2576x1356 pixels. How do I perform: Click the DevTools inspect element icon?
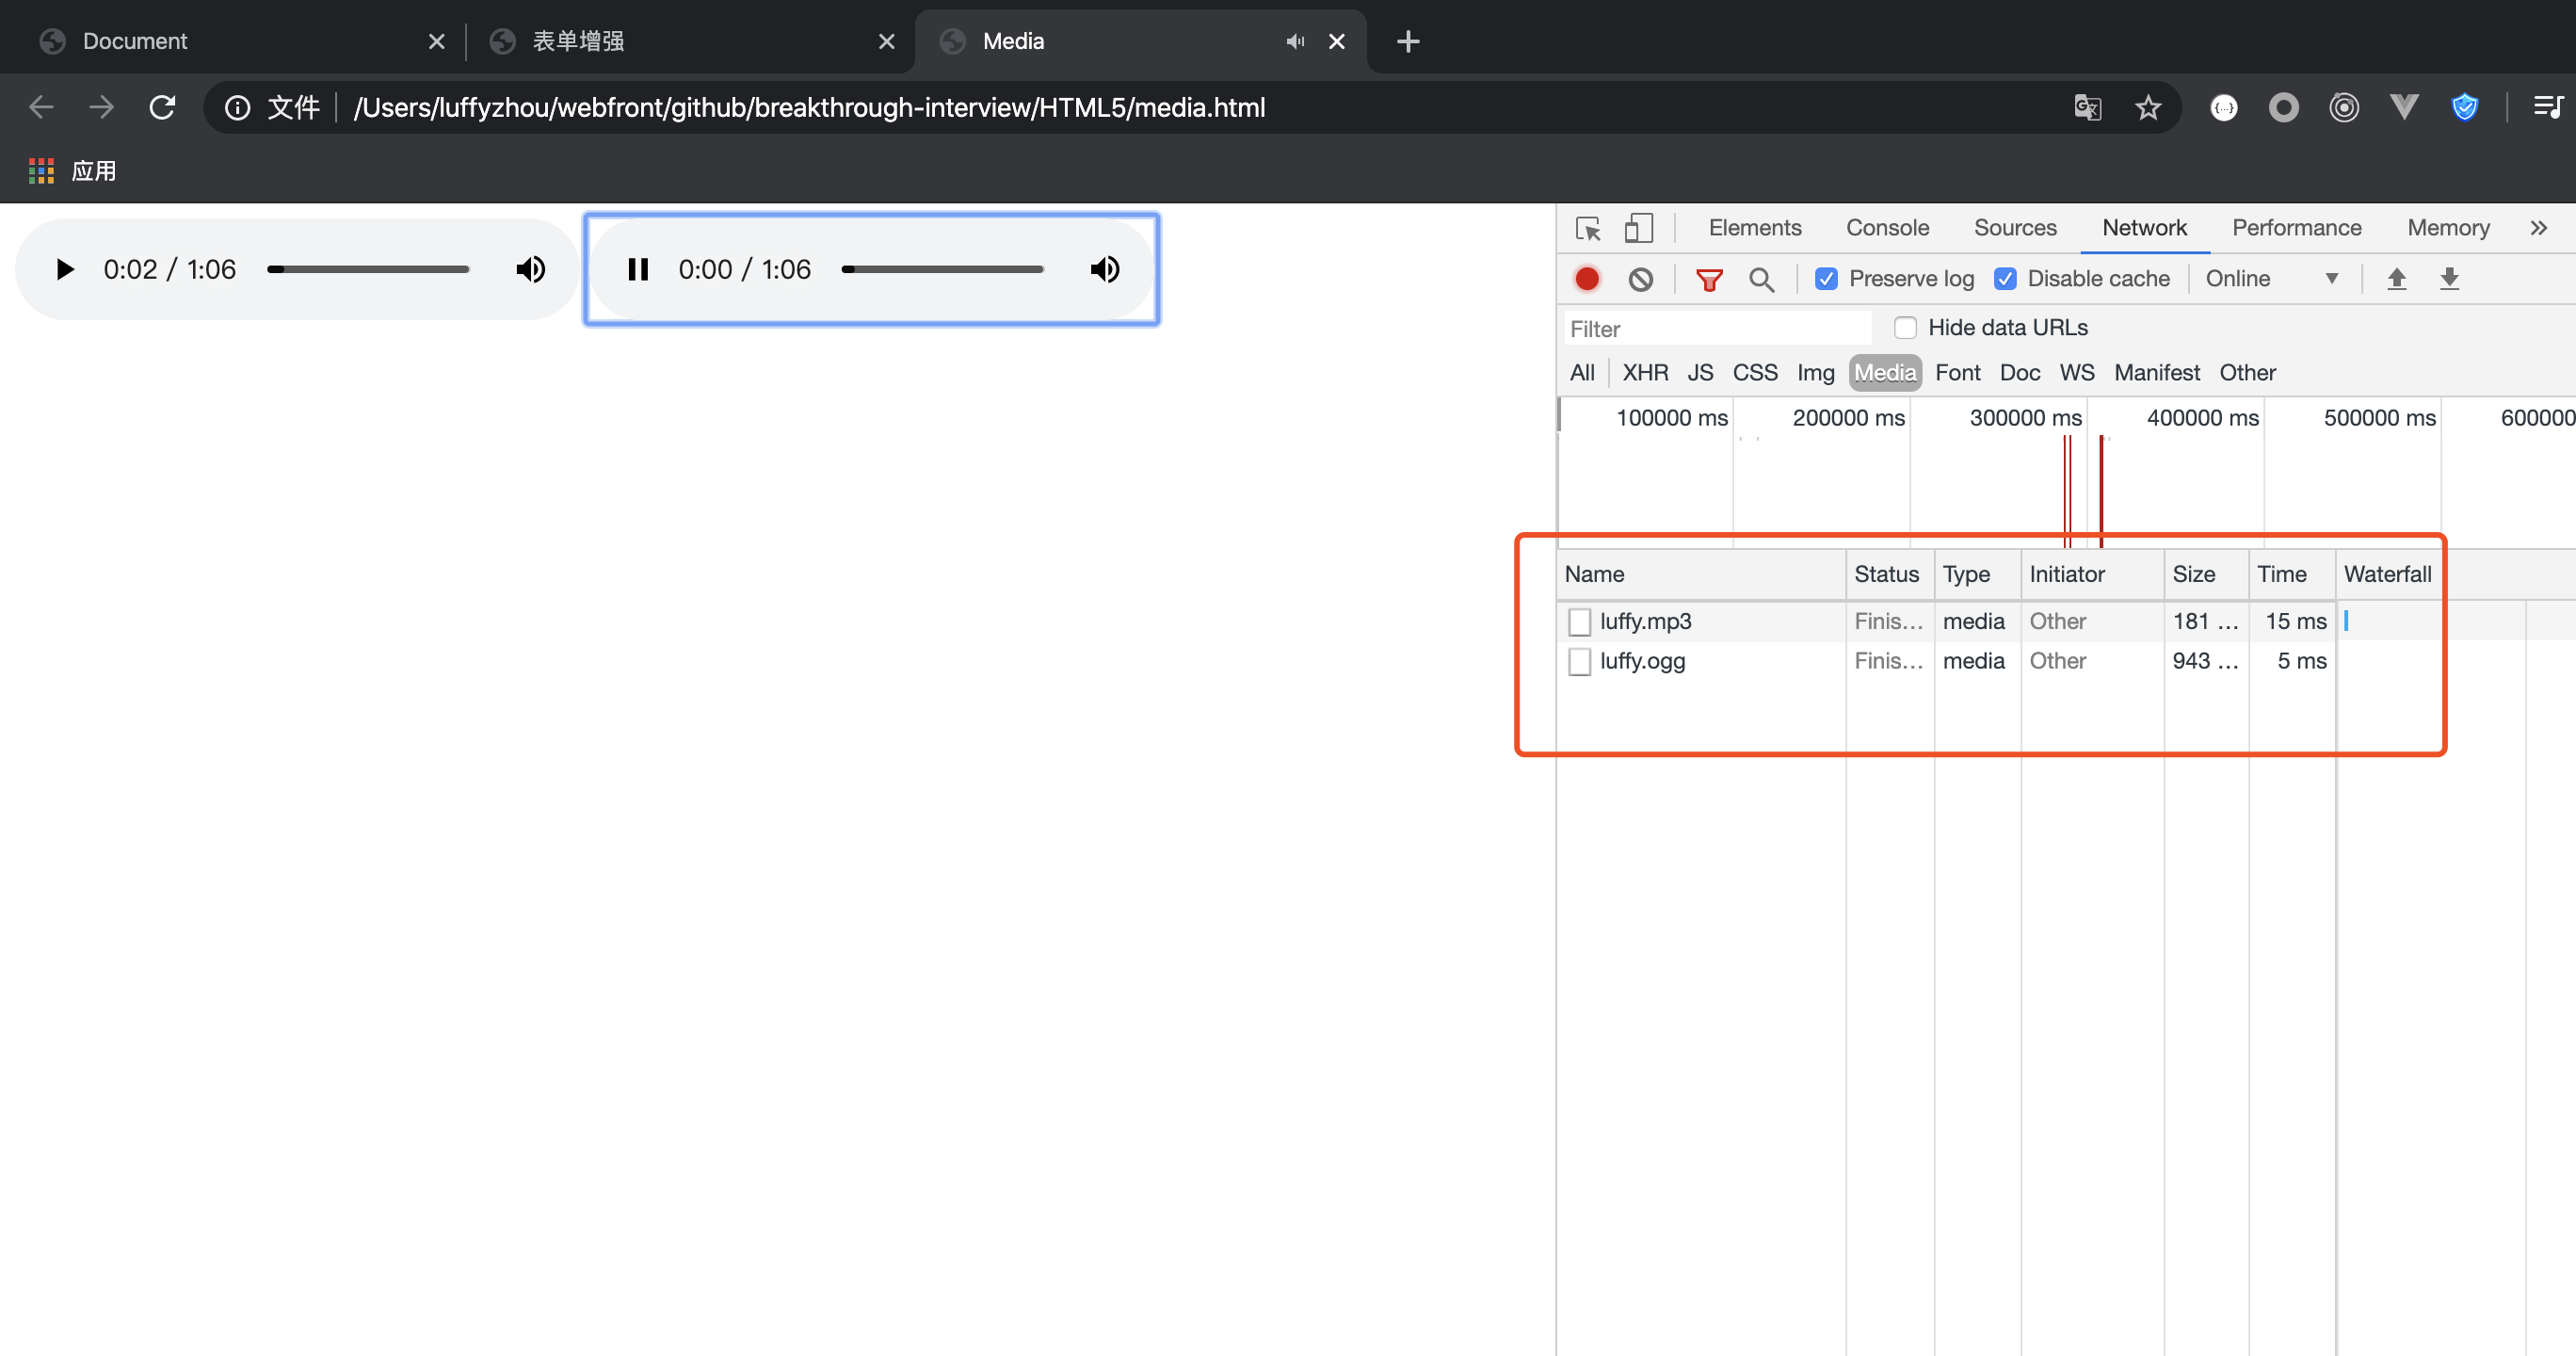tap(1587, 228)
